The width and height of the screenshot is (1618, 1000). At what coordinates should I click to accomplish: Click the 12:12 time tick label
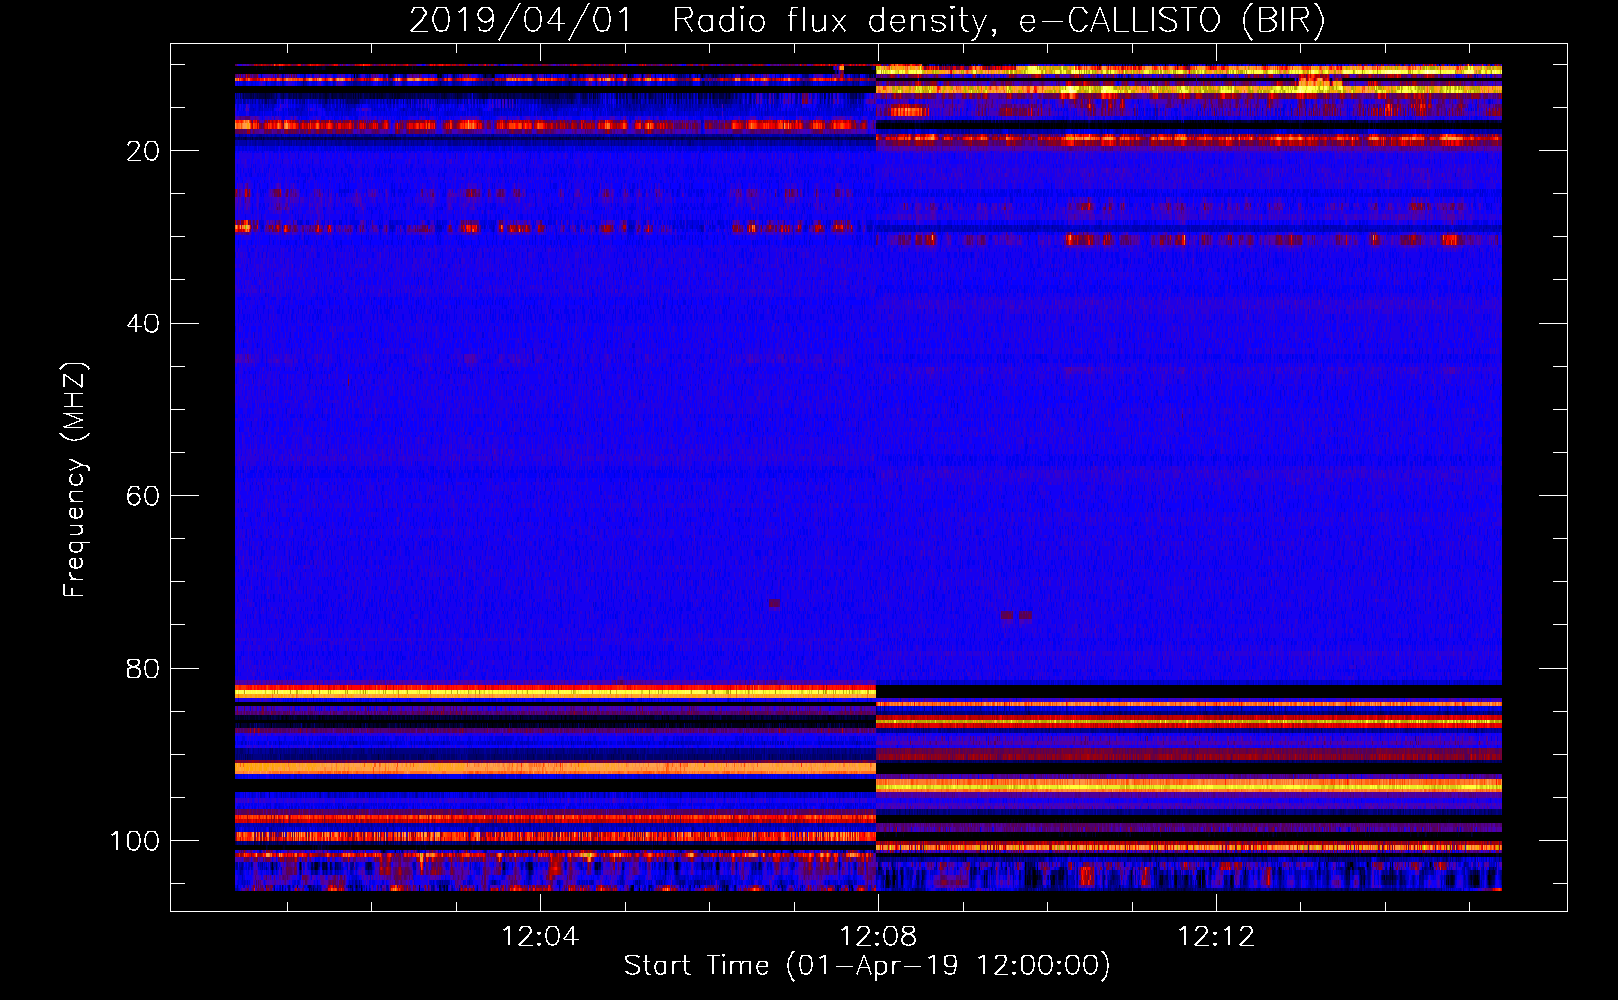point(1216,937)
